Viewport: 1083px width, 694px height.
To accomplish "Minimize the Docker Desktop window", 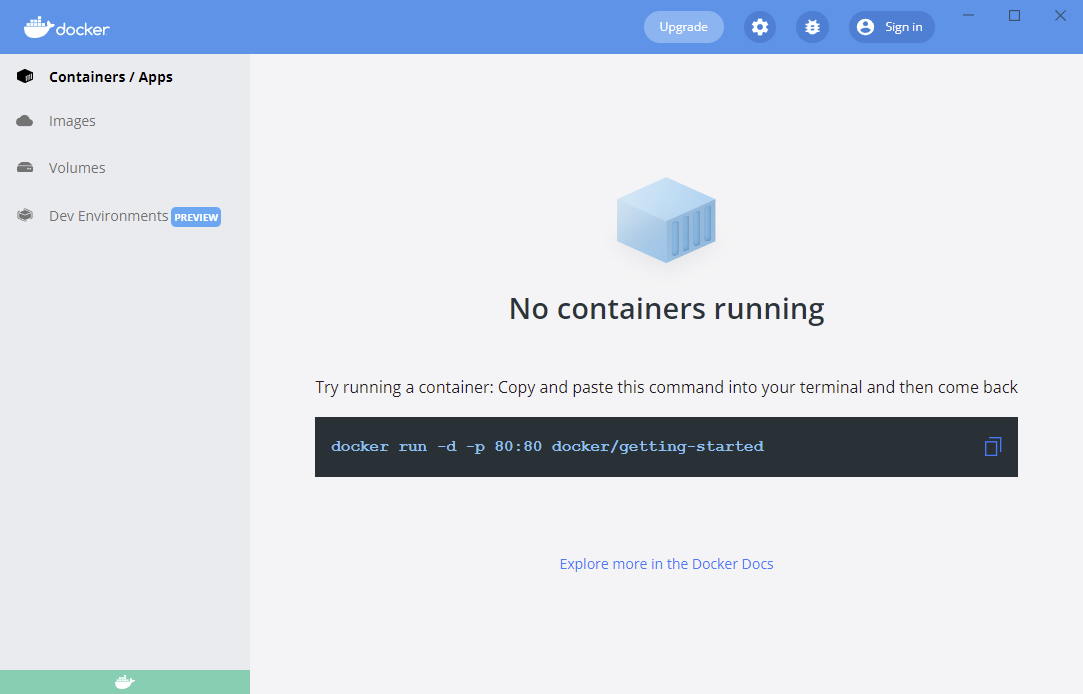I will [x=968, y=15].
